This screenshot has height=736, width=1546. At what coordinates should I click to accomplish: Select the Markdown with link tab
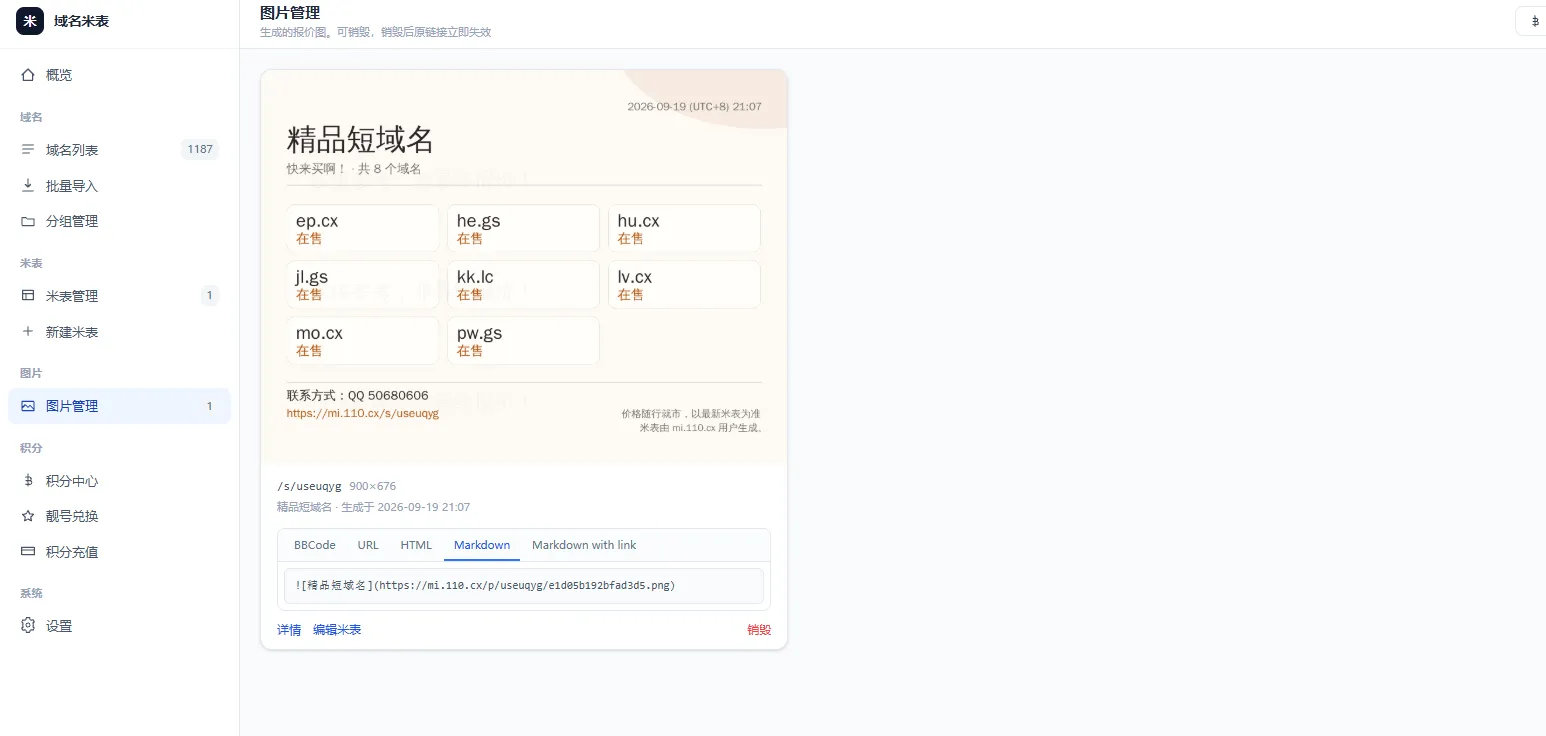584,545
